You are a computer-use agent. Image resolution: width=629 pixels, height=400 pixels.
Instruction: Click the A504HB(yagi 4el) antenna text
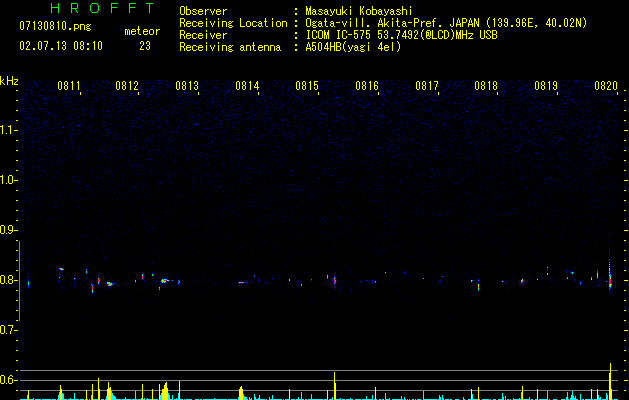[353, 47]
